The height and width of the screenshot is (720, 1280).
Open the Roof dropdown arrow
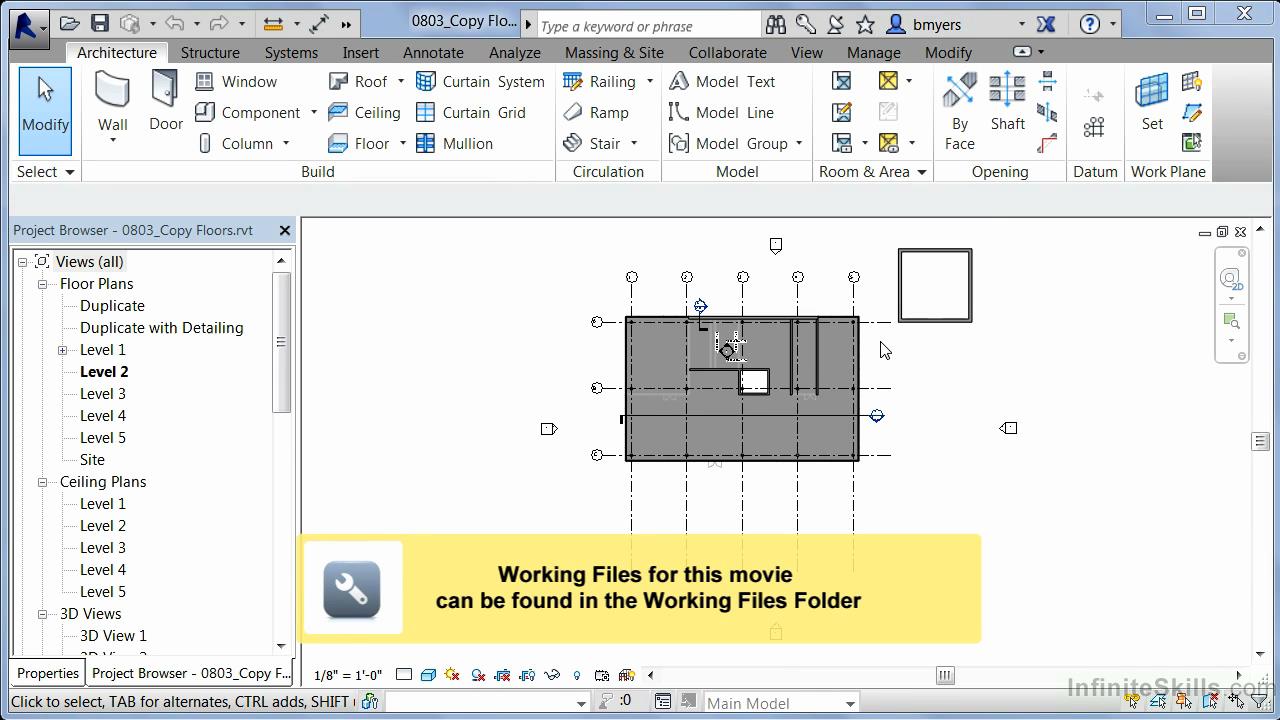pyautogui.click(x=401, y=81)
